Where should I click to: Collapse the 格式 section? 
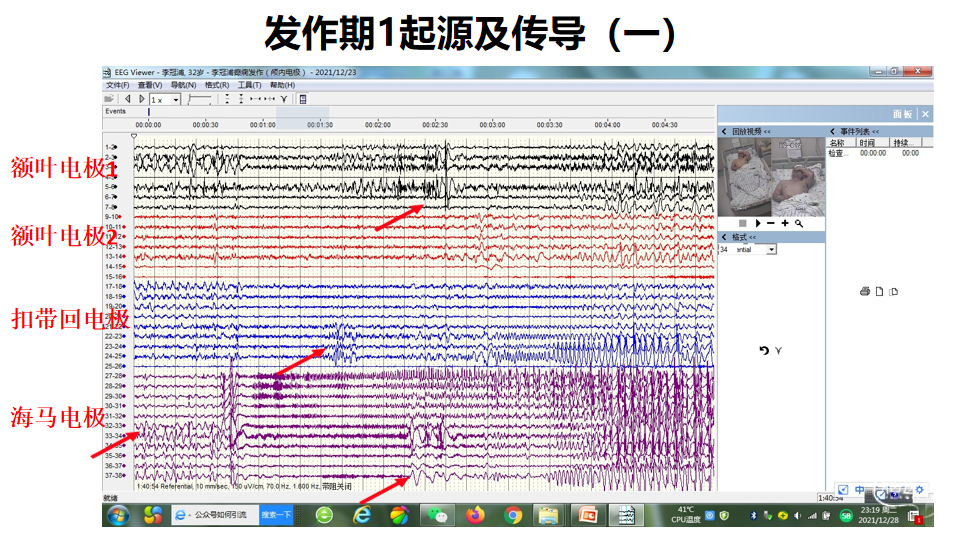coord(725,237)
